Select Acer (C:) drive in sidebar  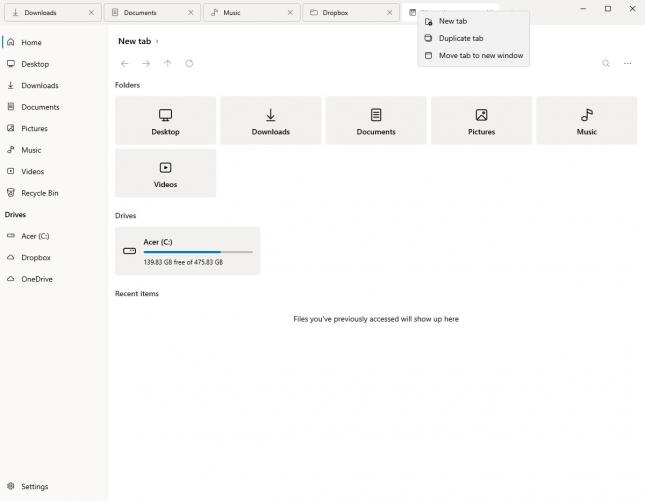click(x=53, y=236)
